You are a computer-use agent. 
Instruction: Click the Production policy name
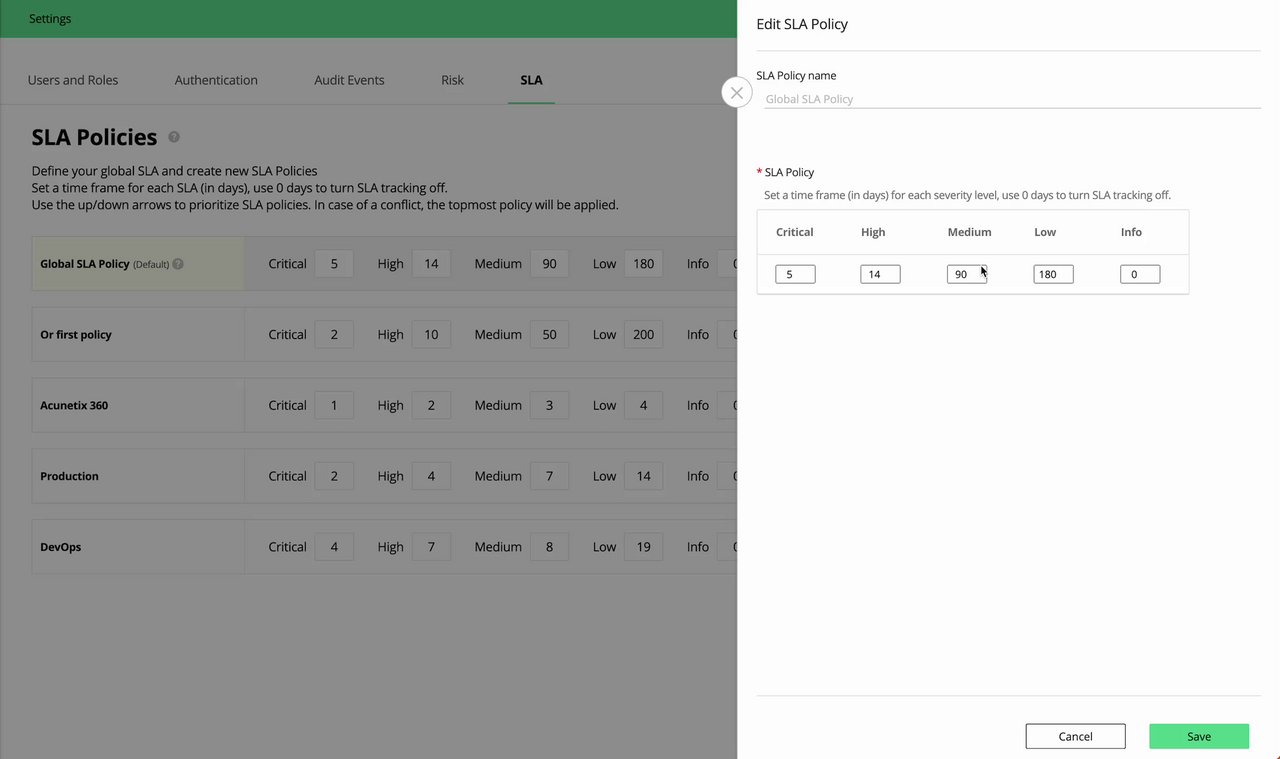coord(69,476)
